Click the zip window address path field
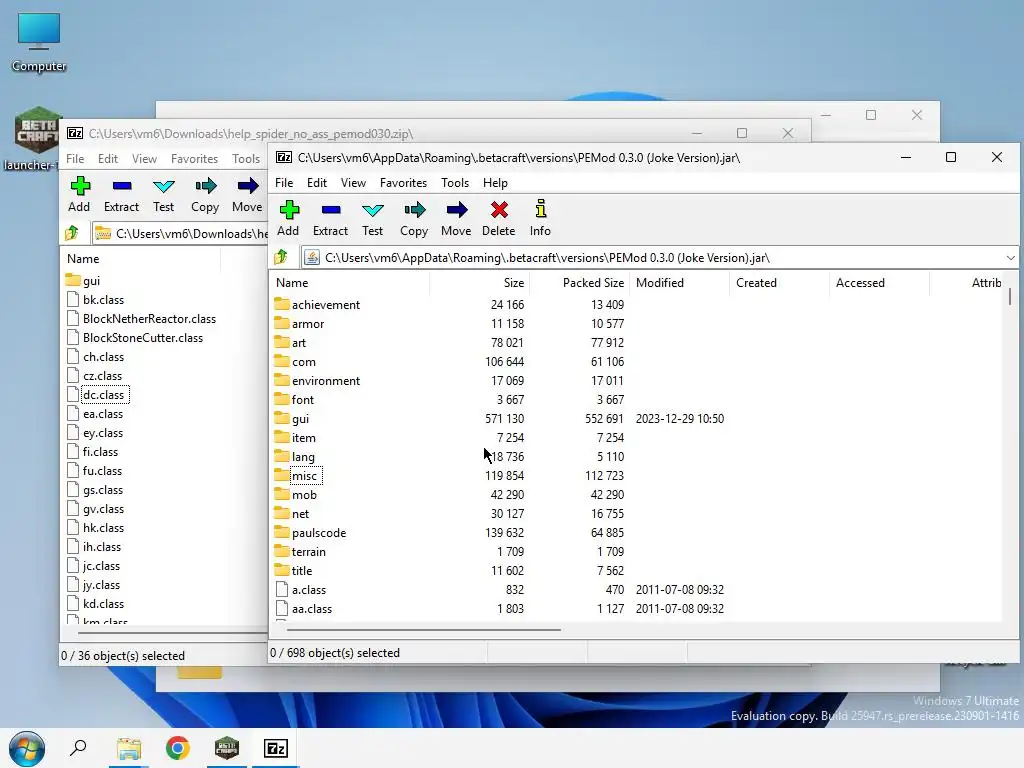Screen dimensions: 1024x768 (x=180, y=233)
